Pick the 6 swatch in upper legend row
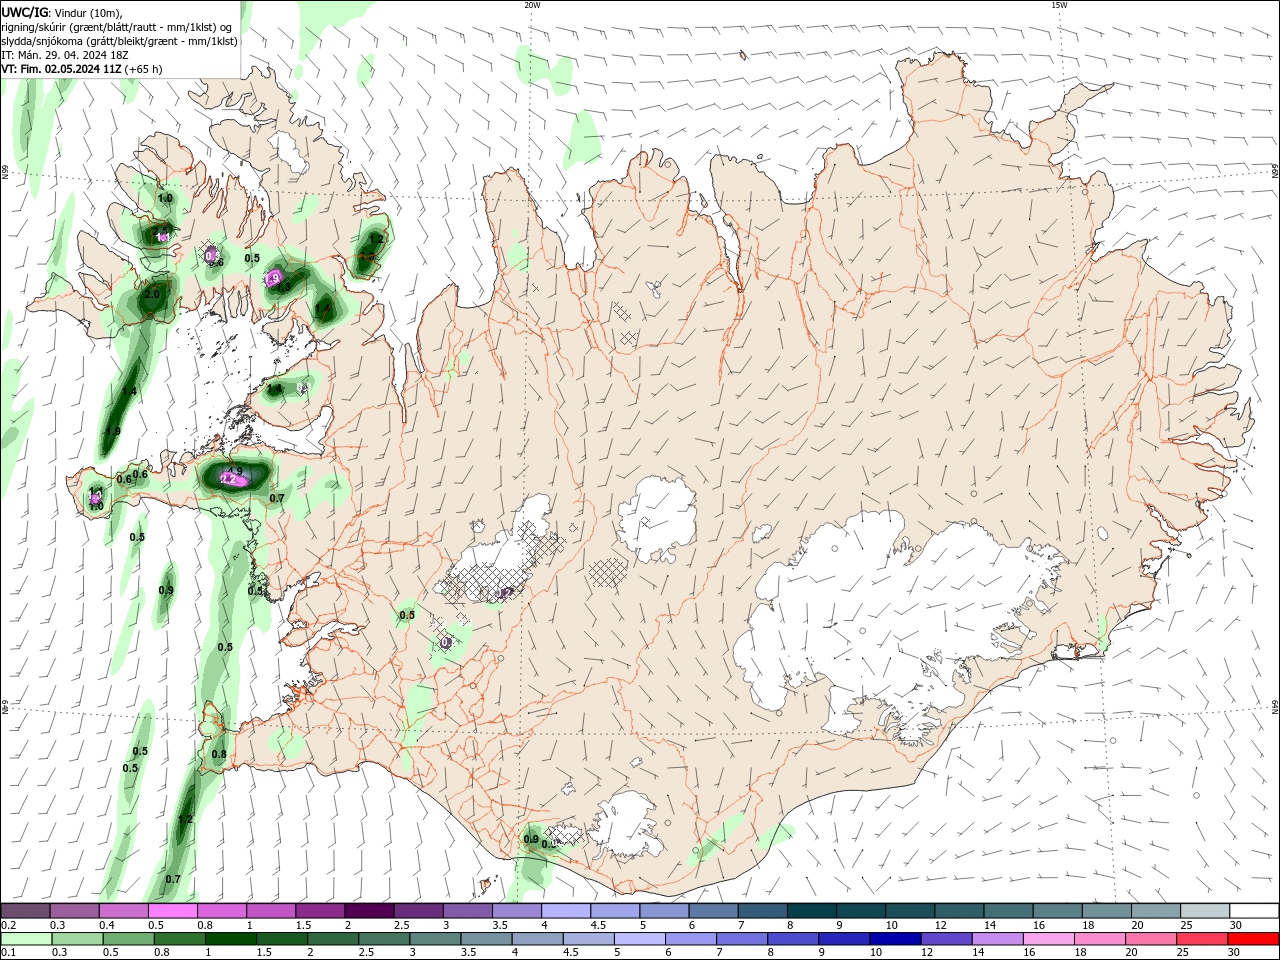Image resolution: width=1280 pixels, height=960 pixels. (712, 910)
